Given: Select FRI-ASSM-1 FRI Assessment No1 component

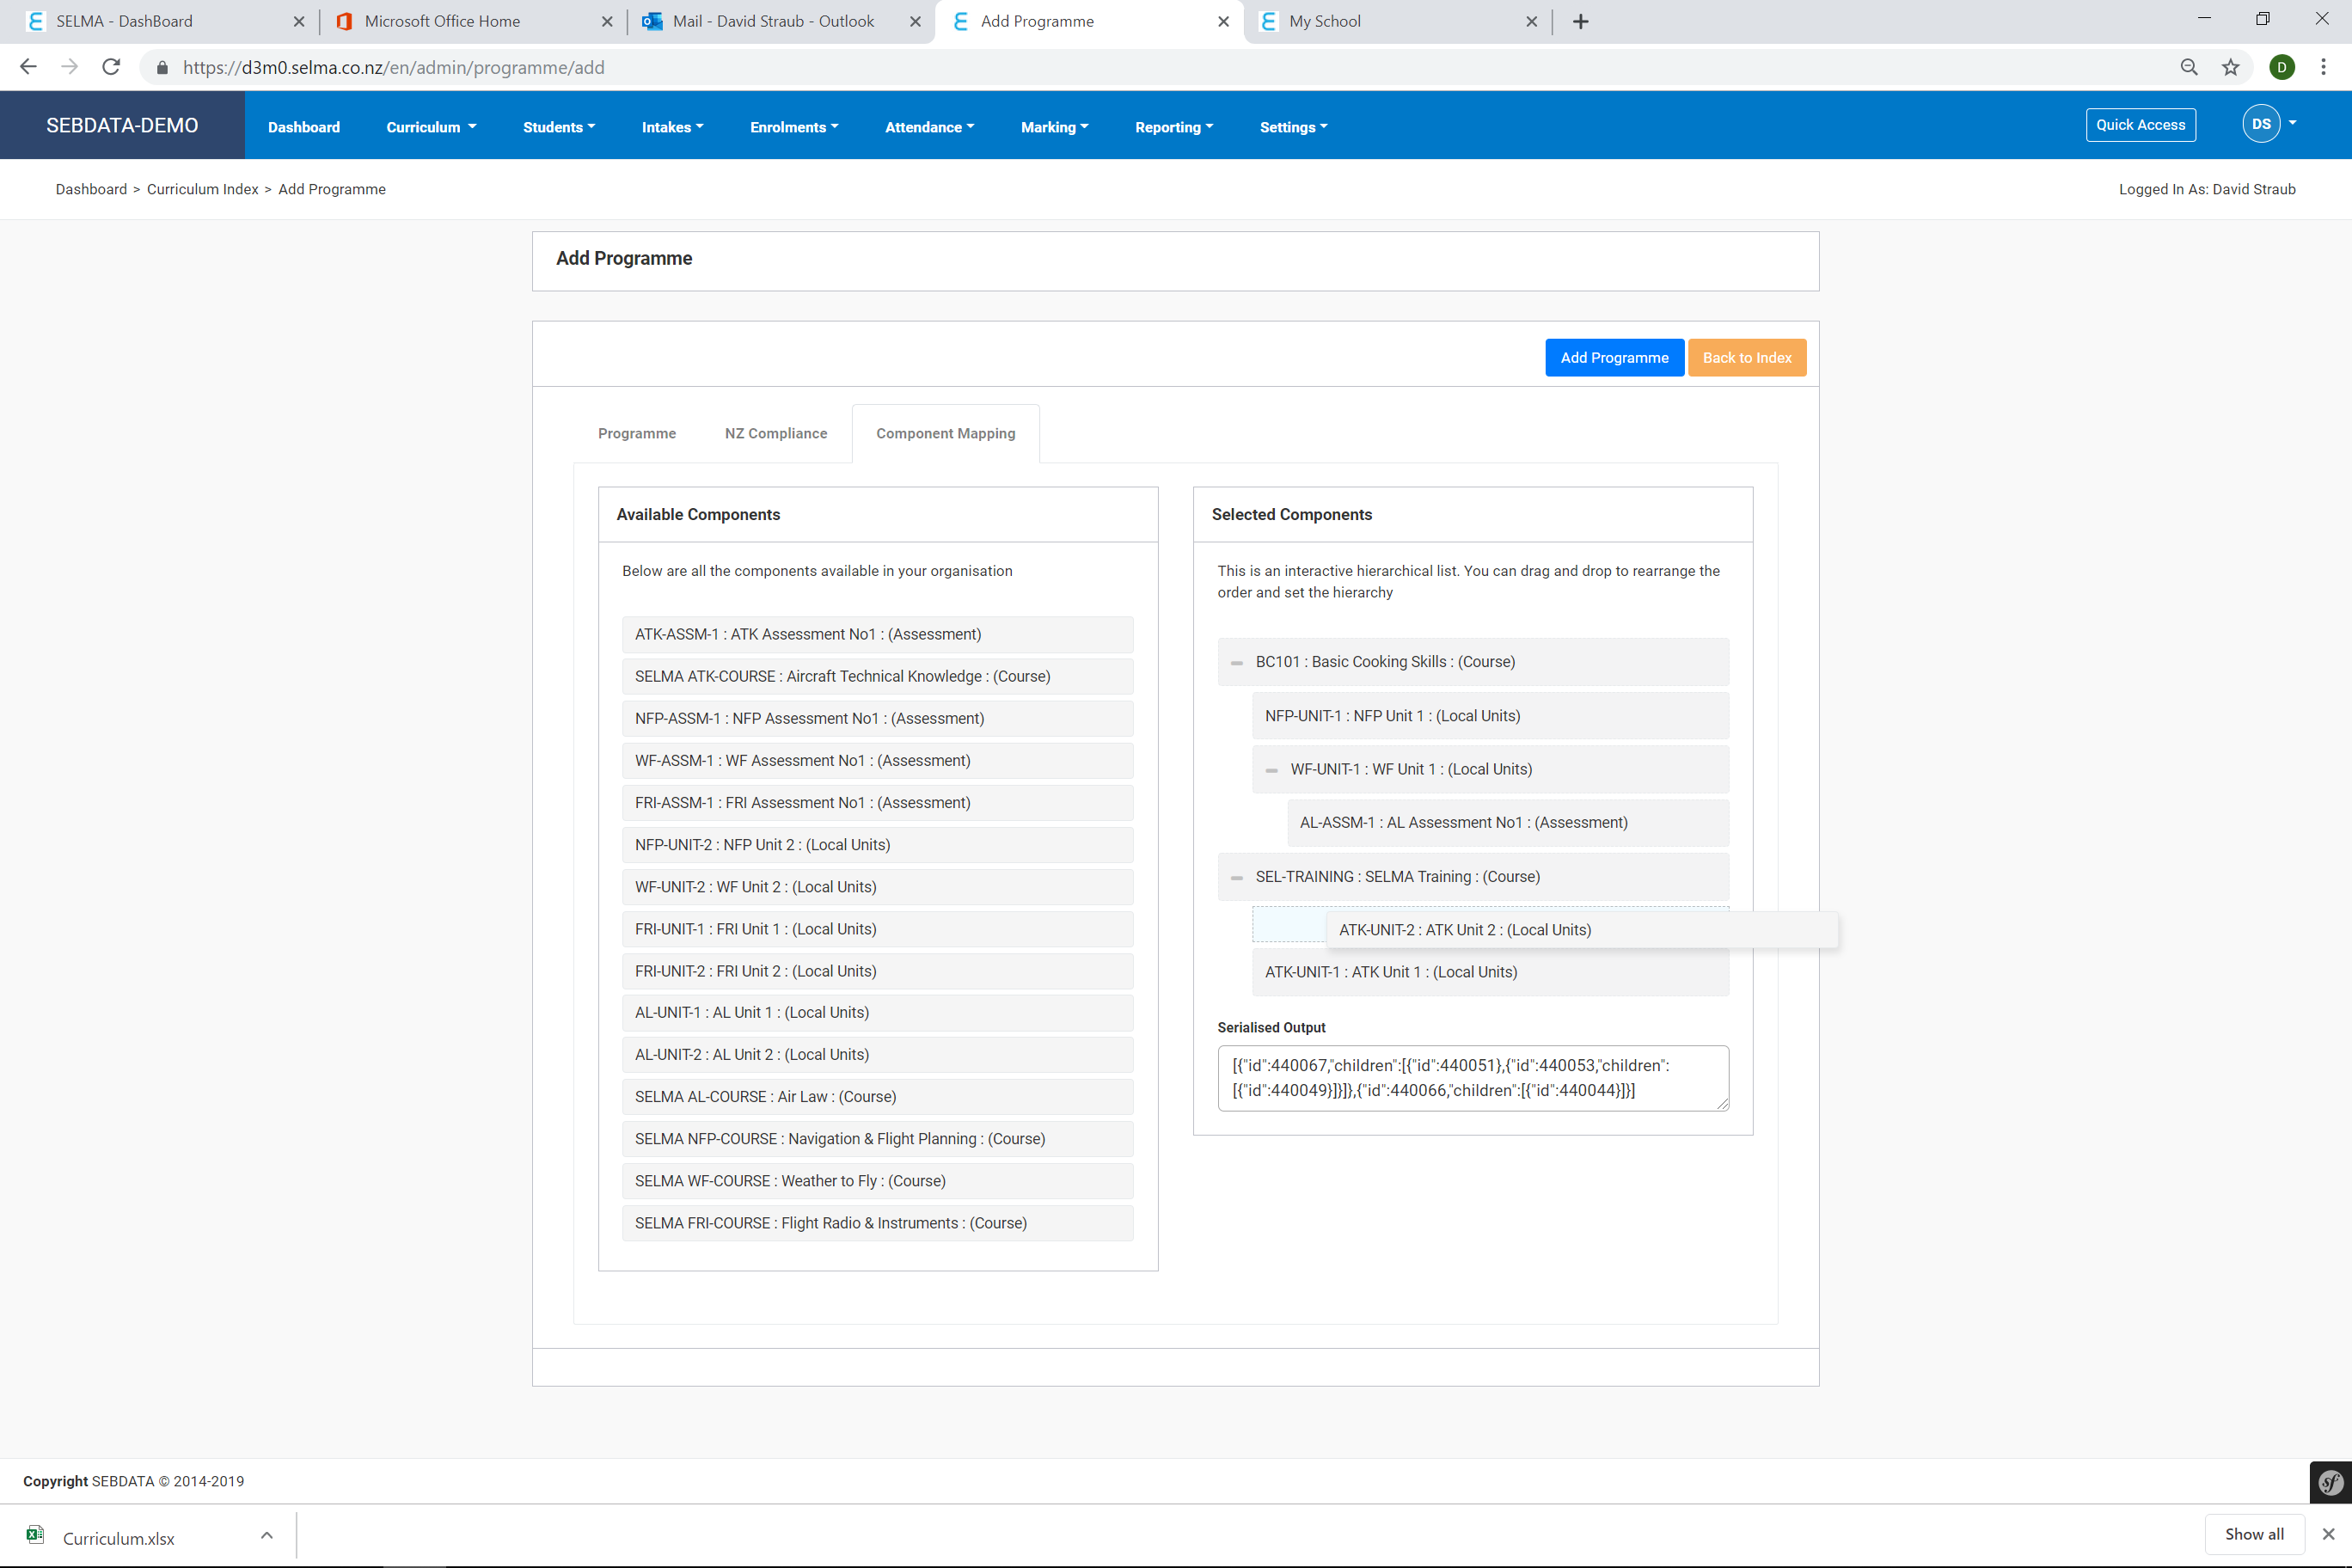Looking at the screenshot, I should (x=877, y=803).
